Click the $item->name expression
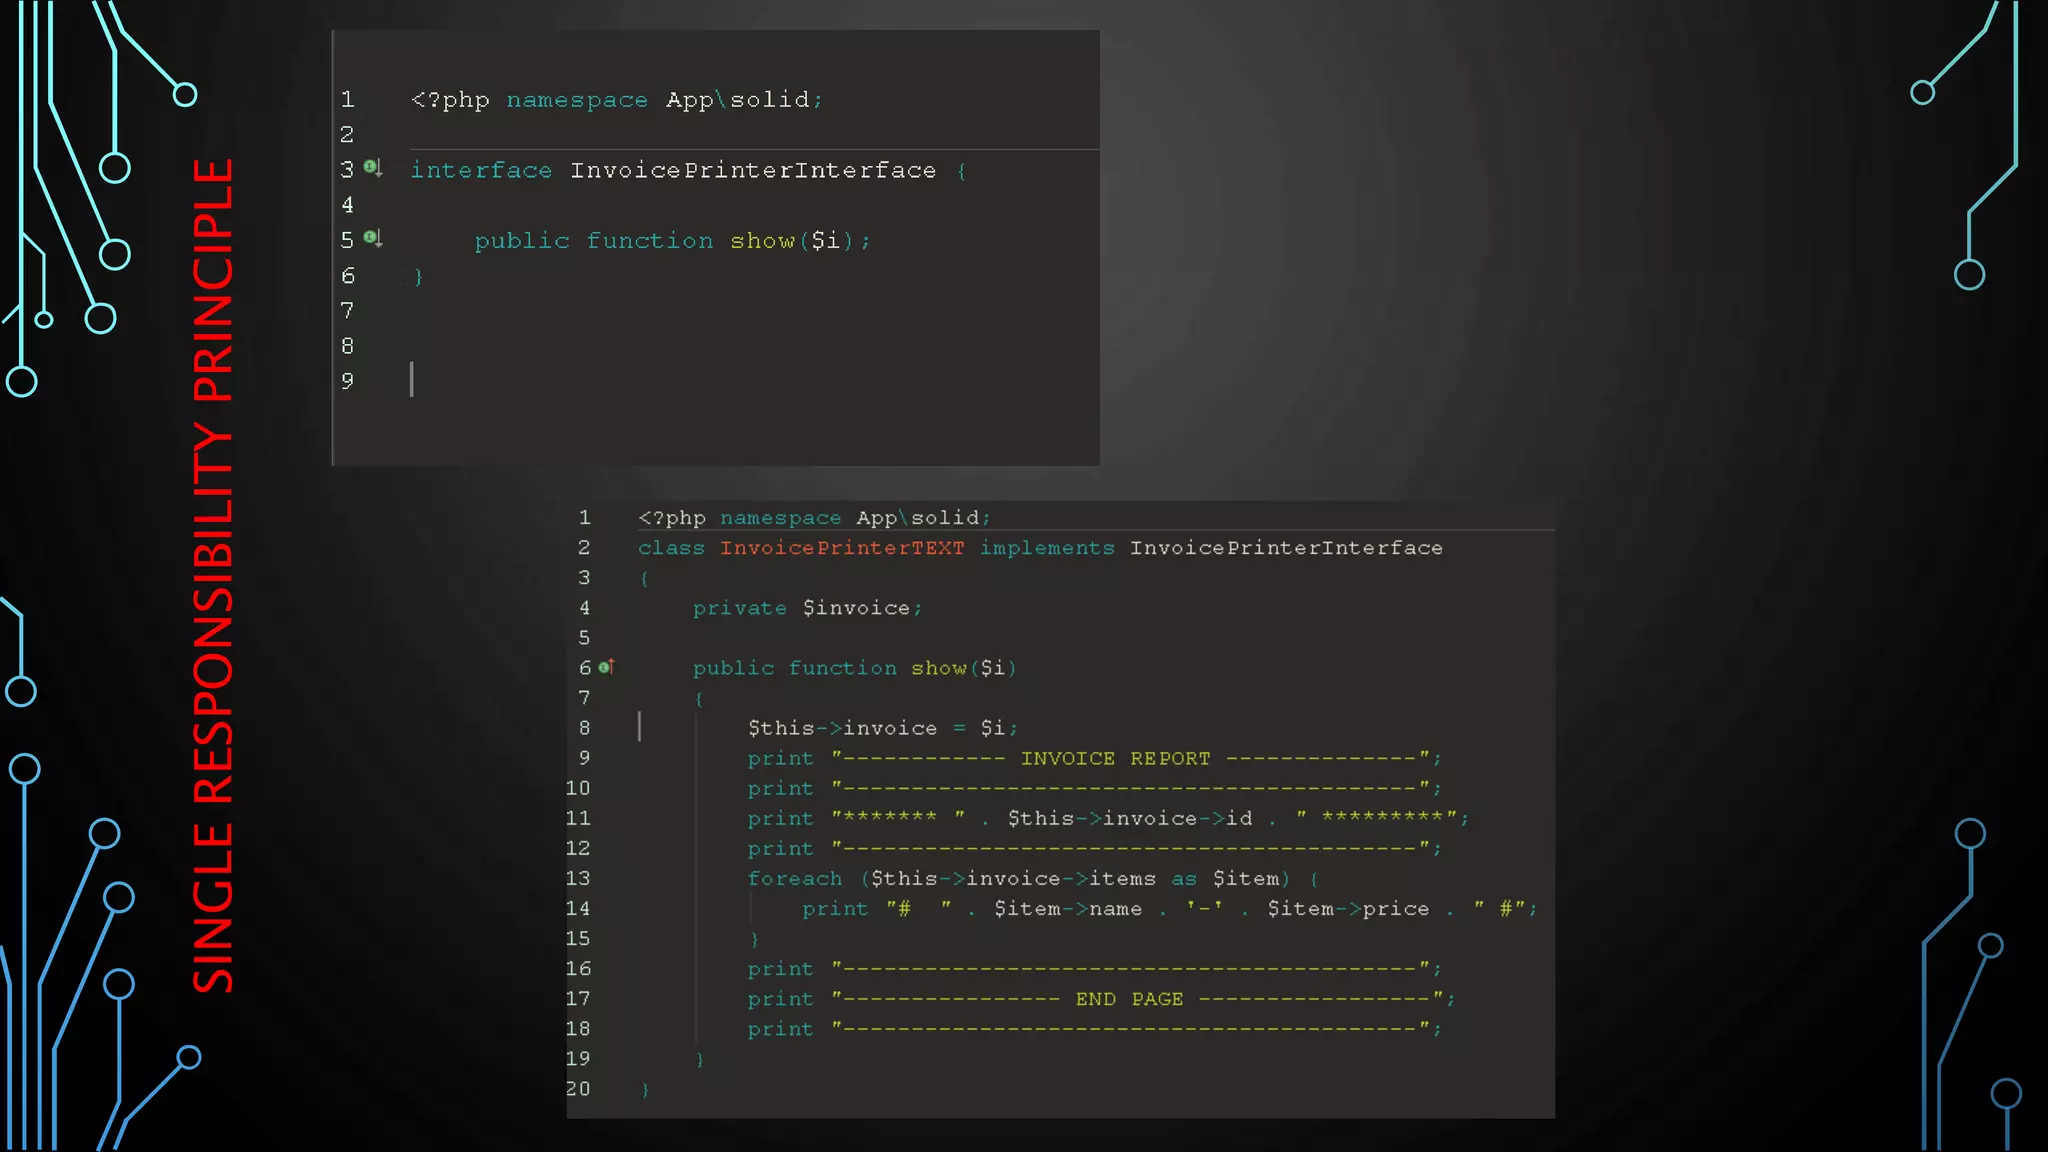This screenshot has height=1152, width=2048. click(x=1067, y=908)
